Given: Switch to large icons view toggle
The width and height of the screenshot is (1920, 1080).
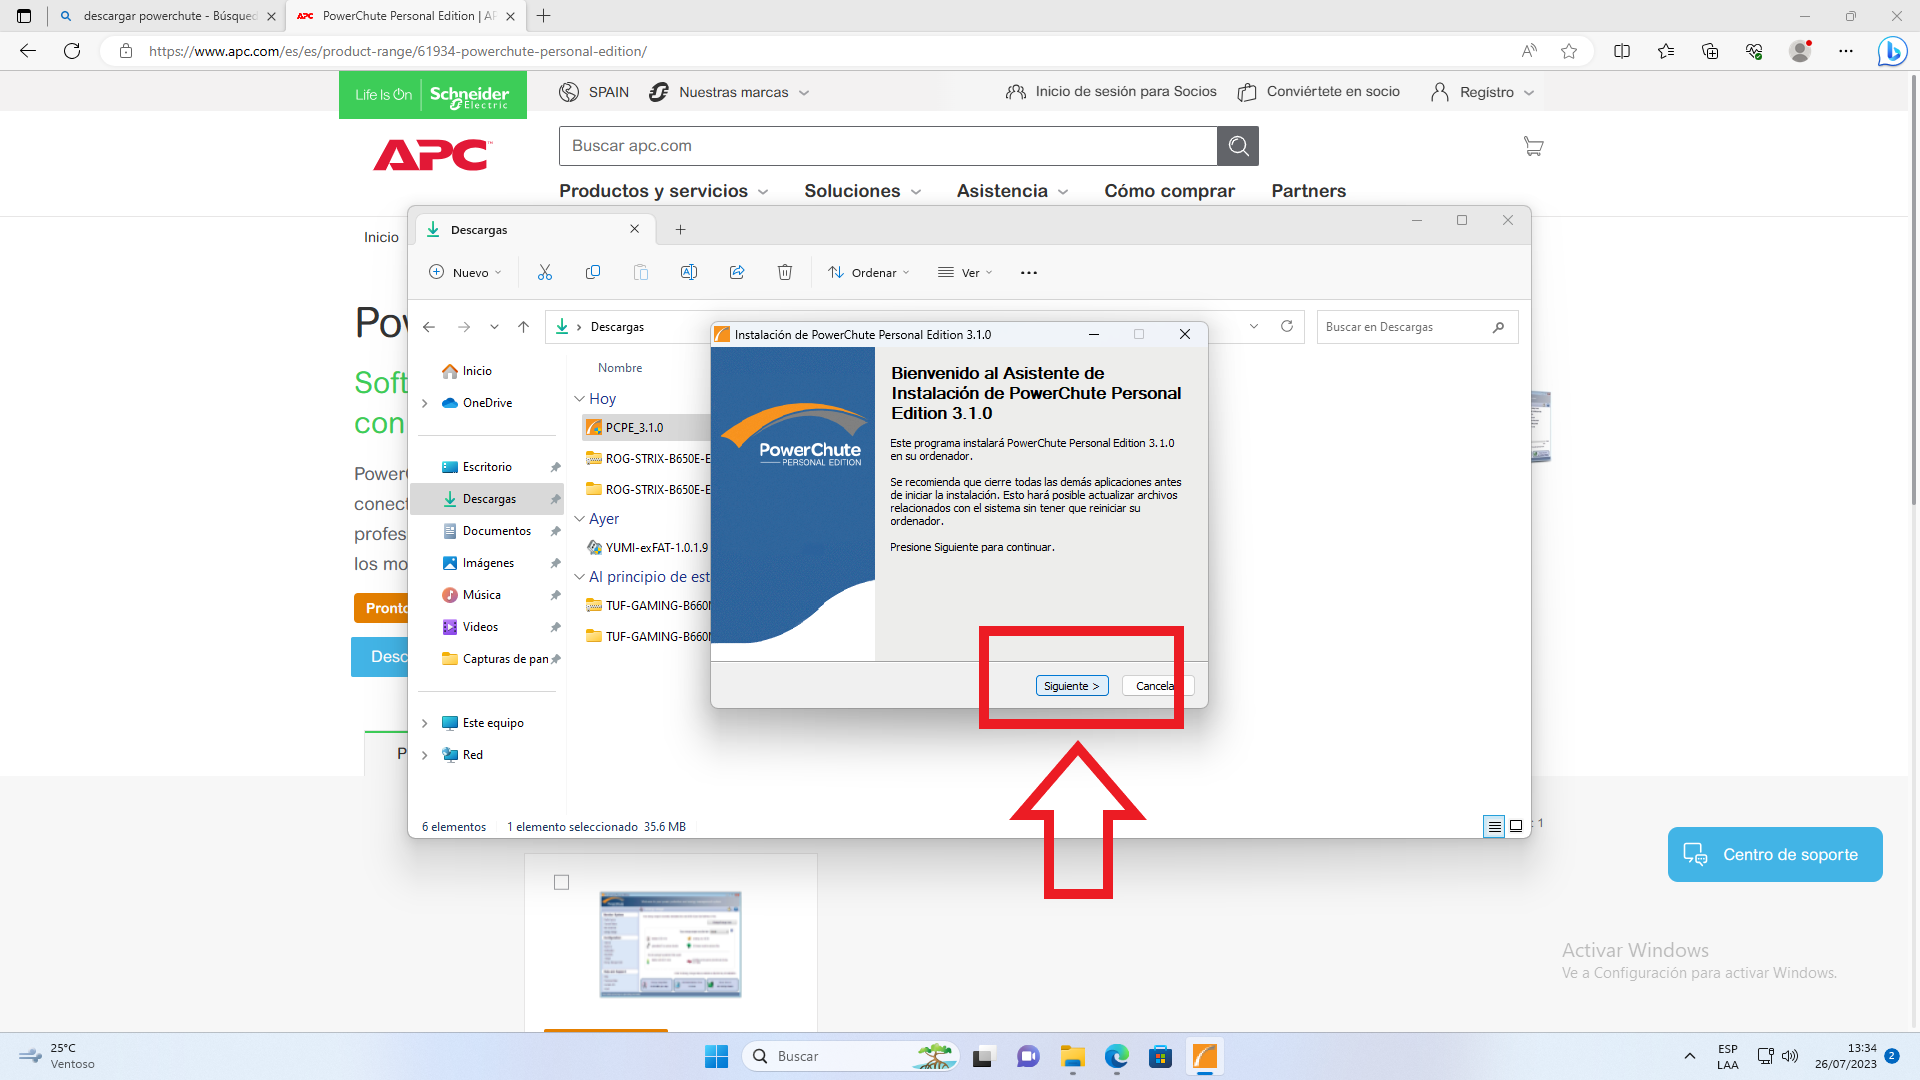Looking at the screenshot, I should (x=1516, y=826).
